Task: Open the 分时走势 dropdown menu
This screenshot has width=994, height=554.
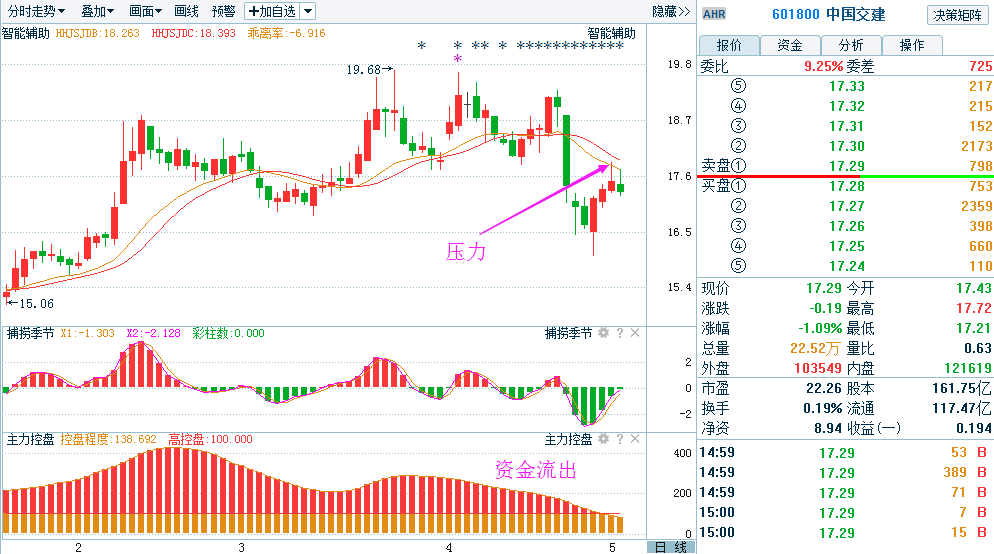Action: click(36, 11)
